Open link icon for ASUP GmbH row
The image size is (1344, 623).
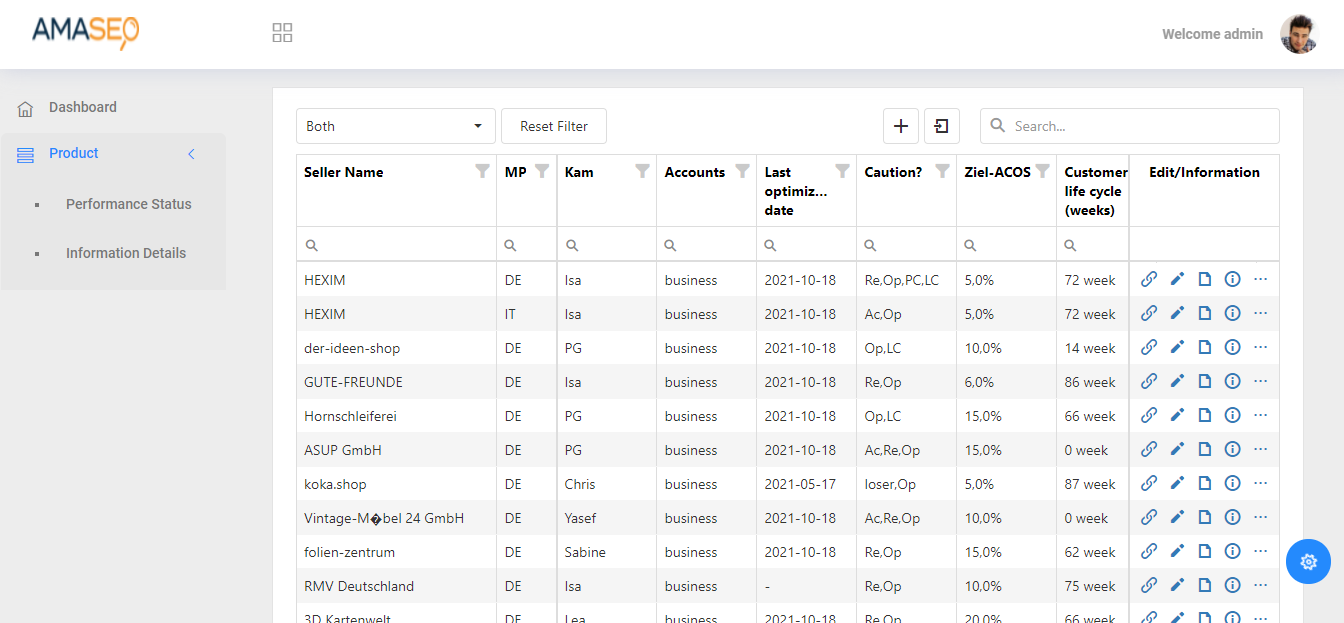tap(1149, 450)
